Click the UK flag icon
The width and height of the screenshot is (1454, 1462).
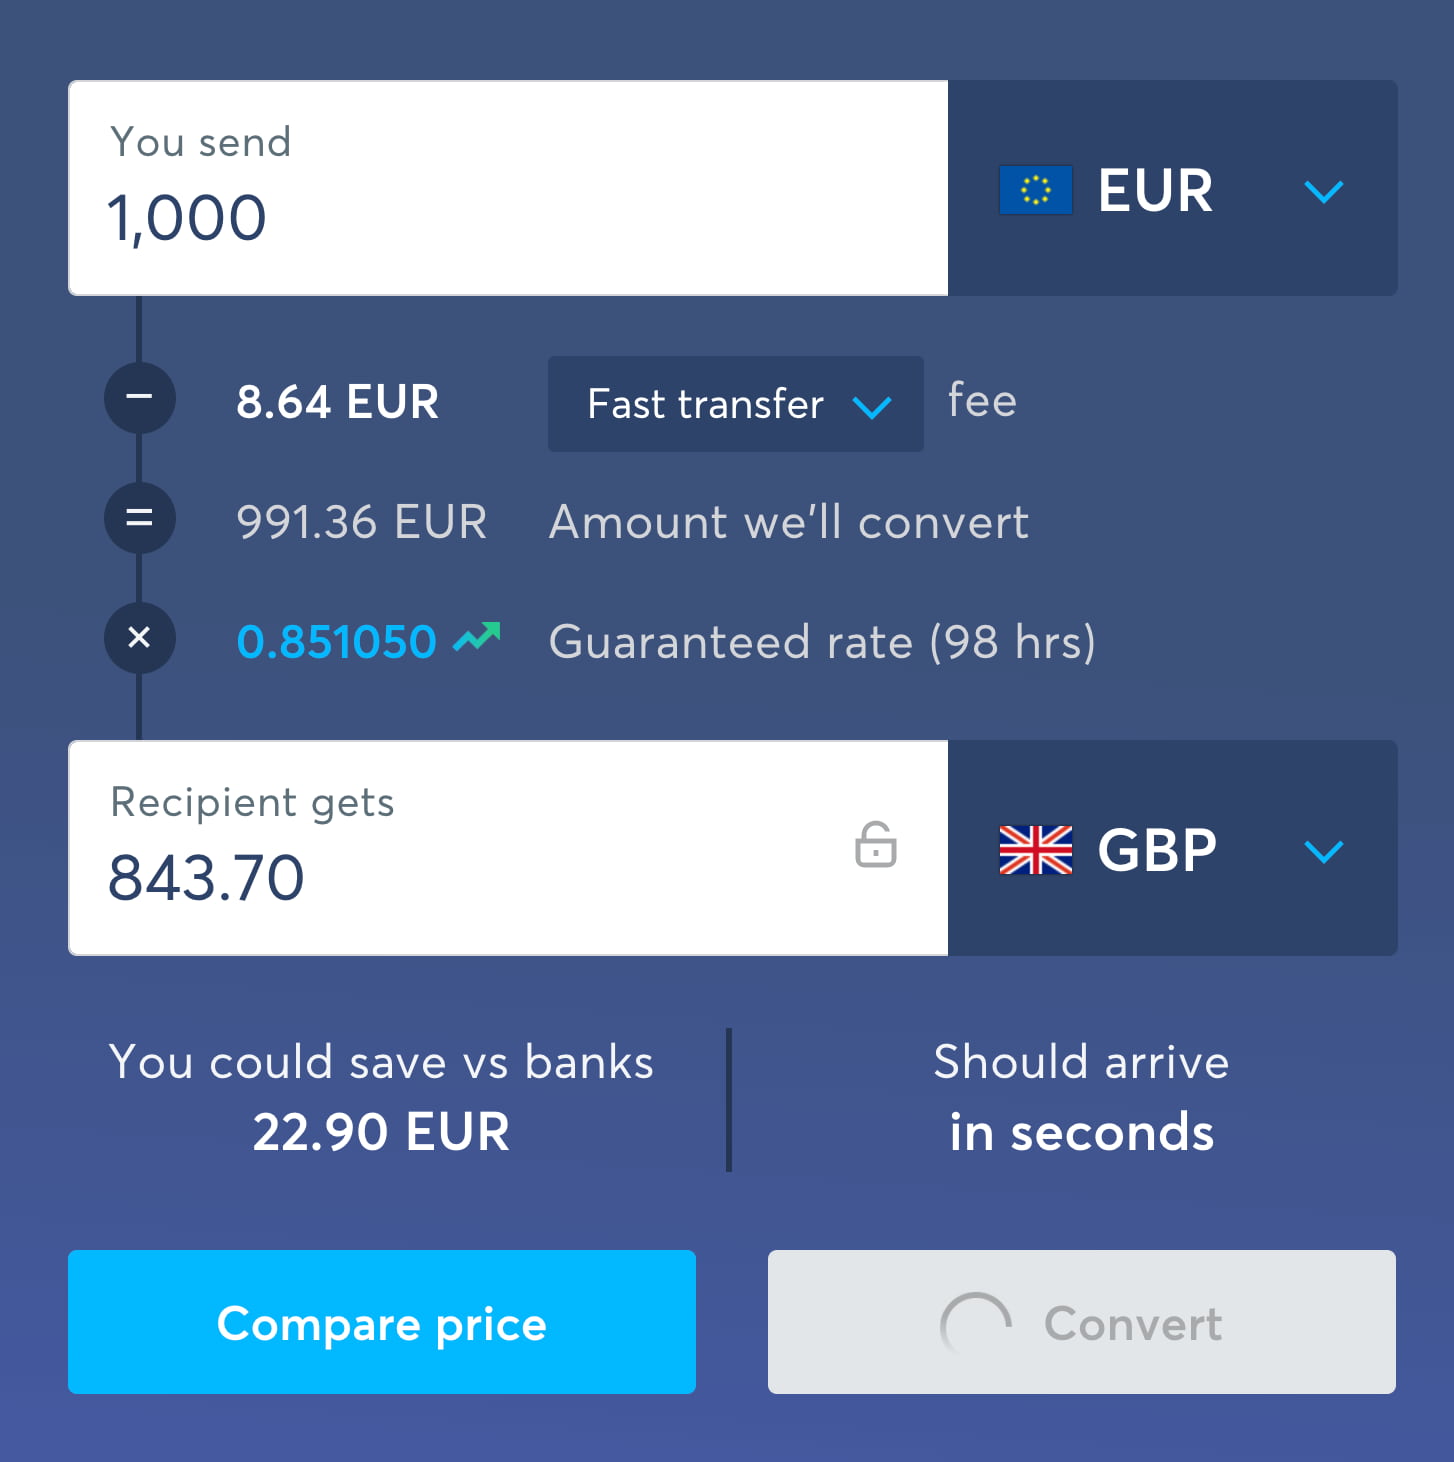1035,850
